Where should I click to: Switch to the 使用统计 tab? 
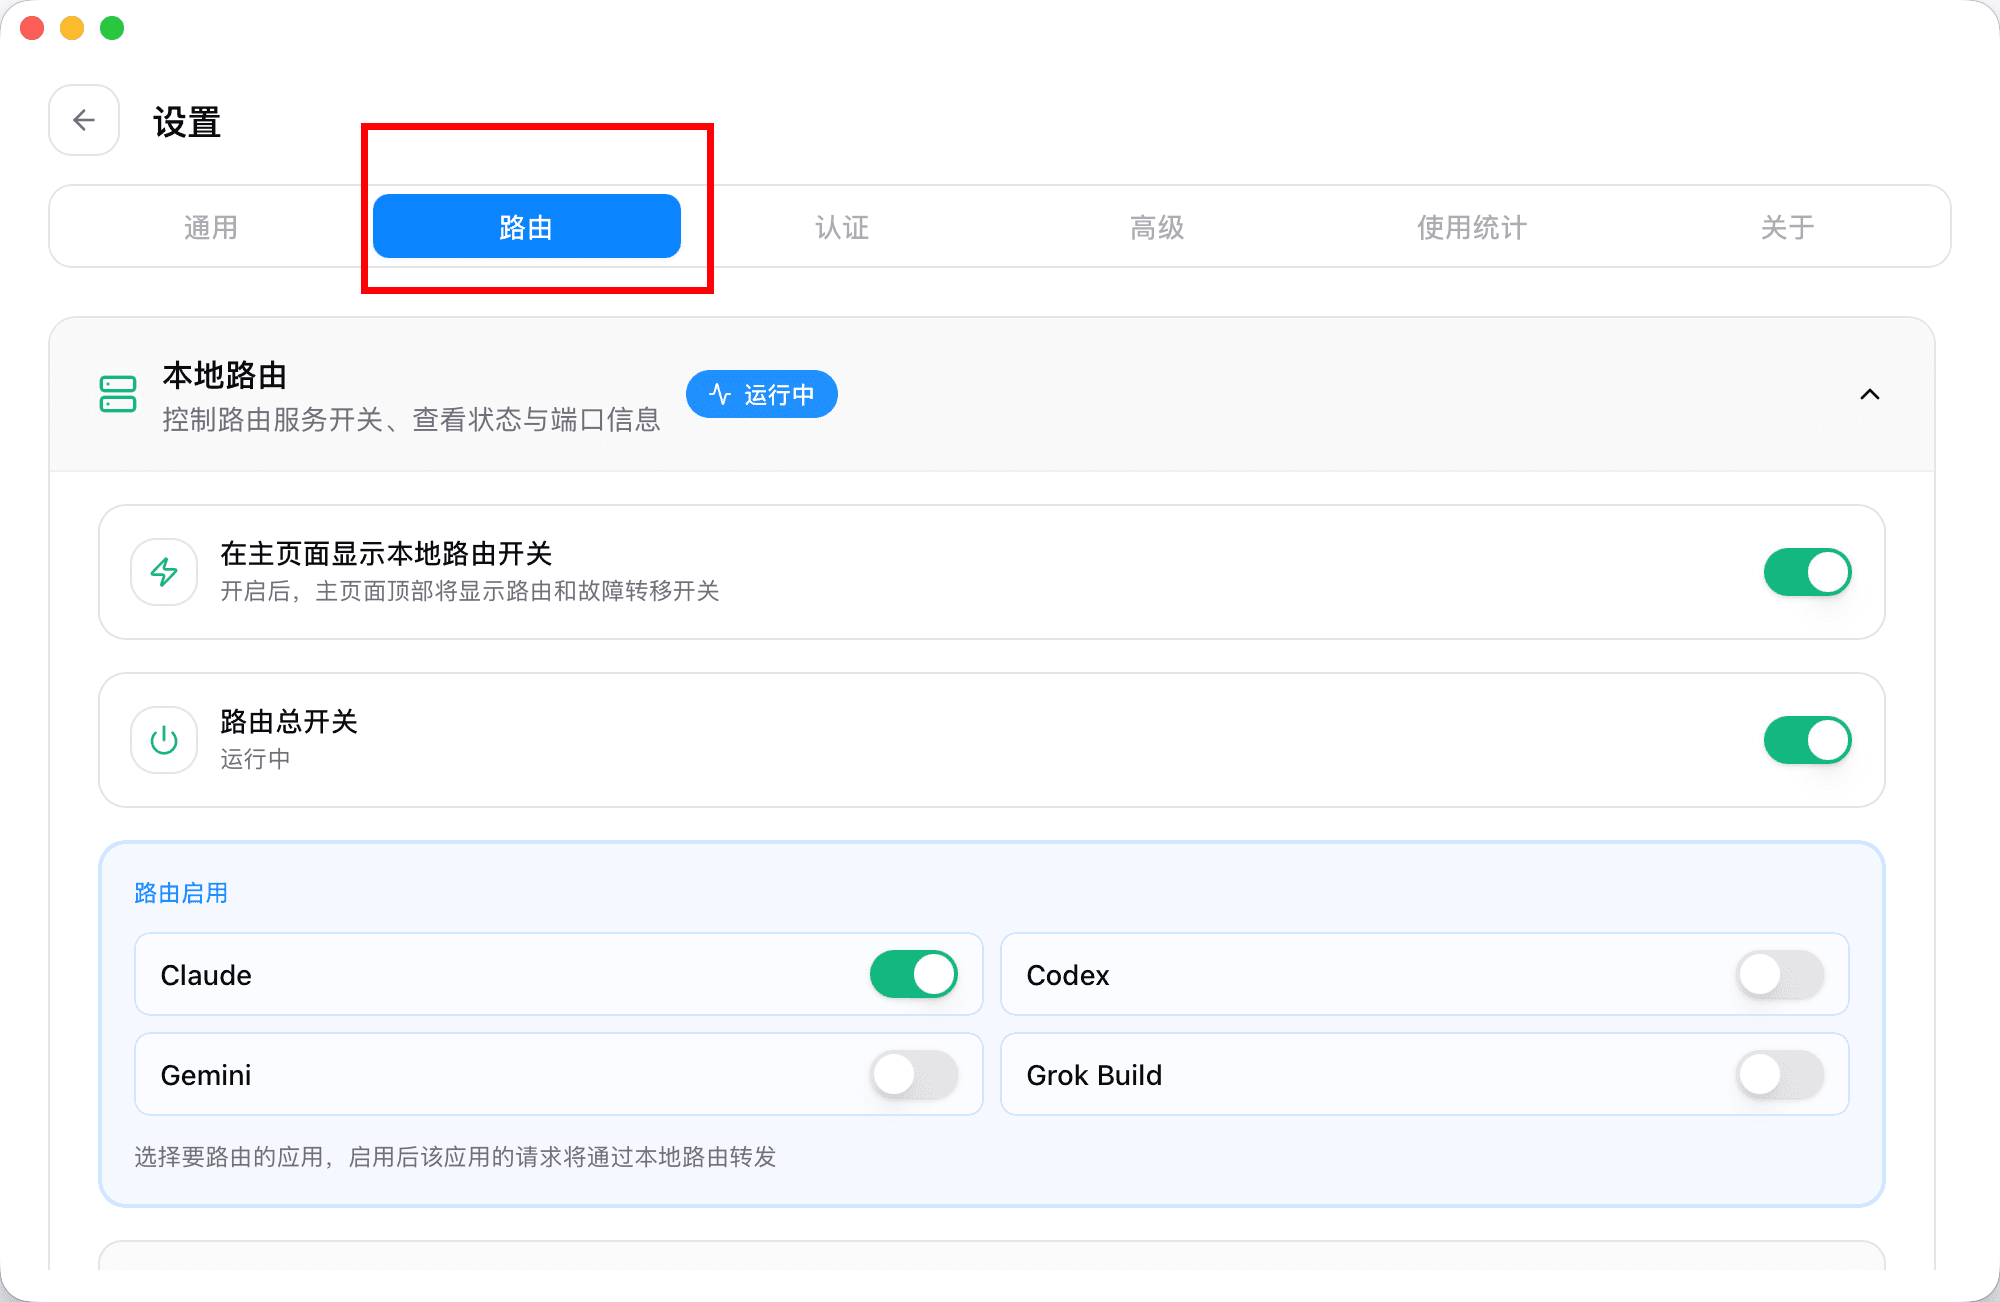point(1472,227)
